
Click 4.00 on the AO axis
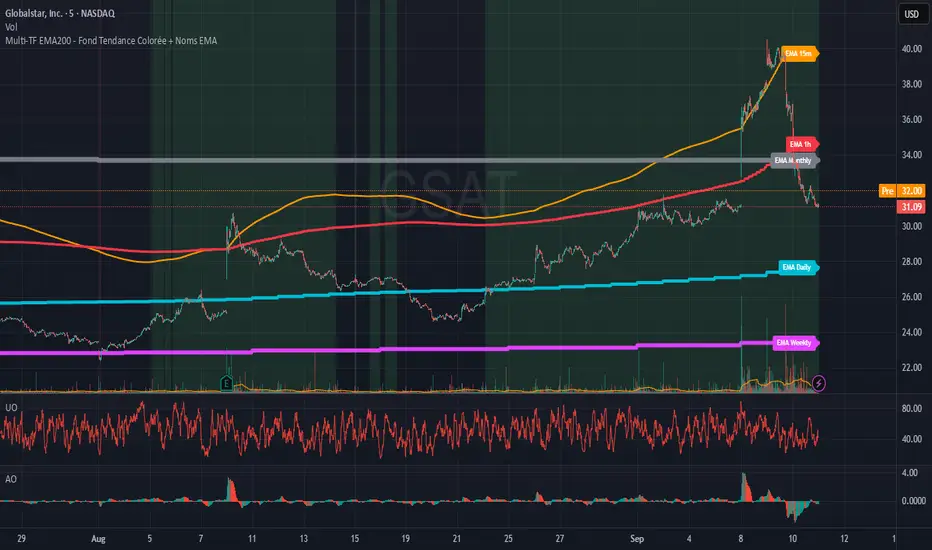tap(909, 473)
